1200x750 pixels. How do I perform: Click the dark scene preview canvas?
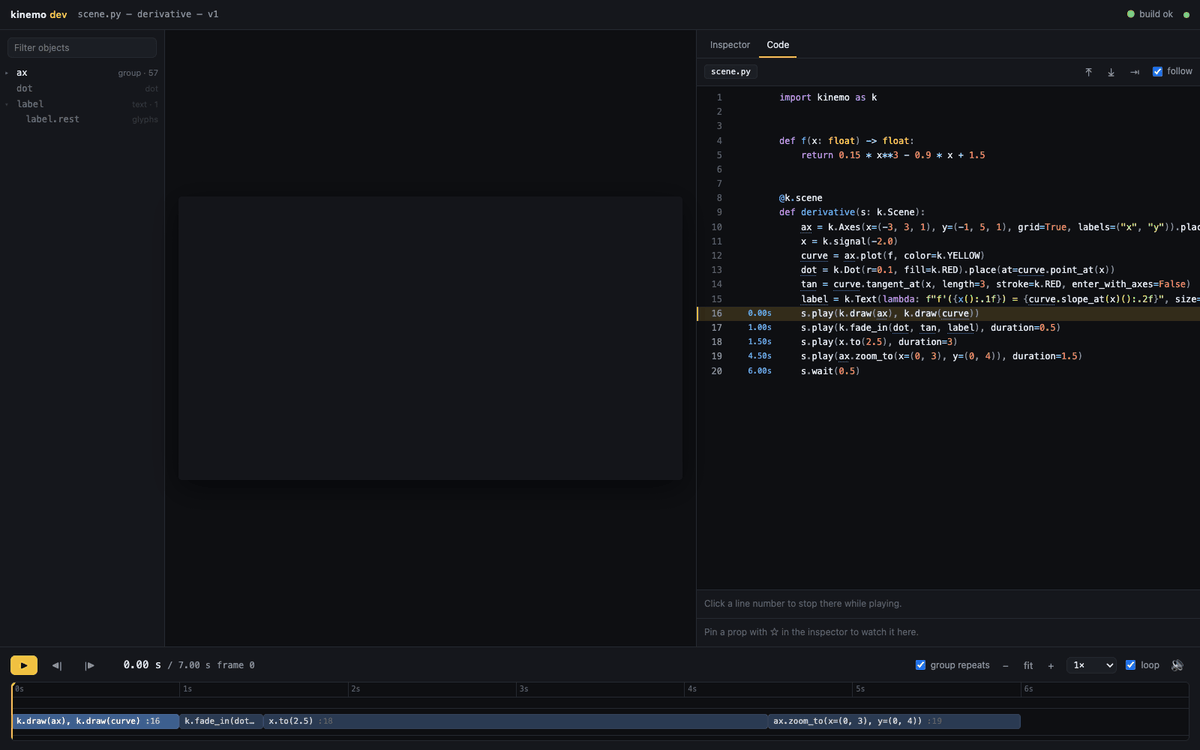(x=430, y=338)
